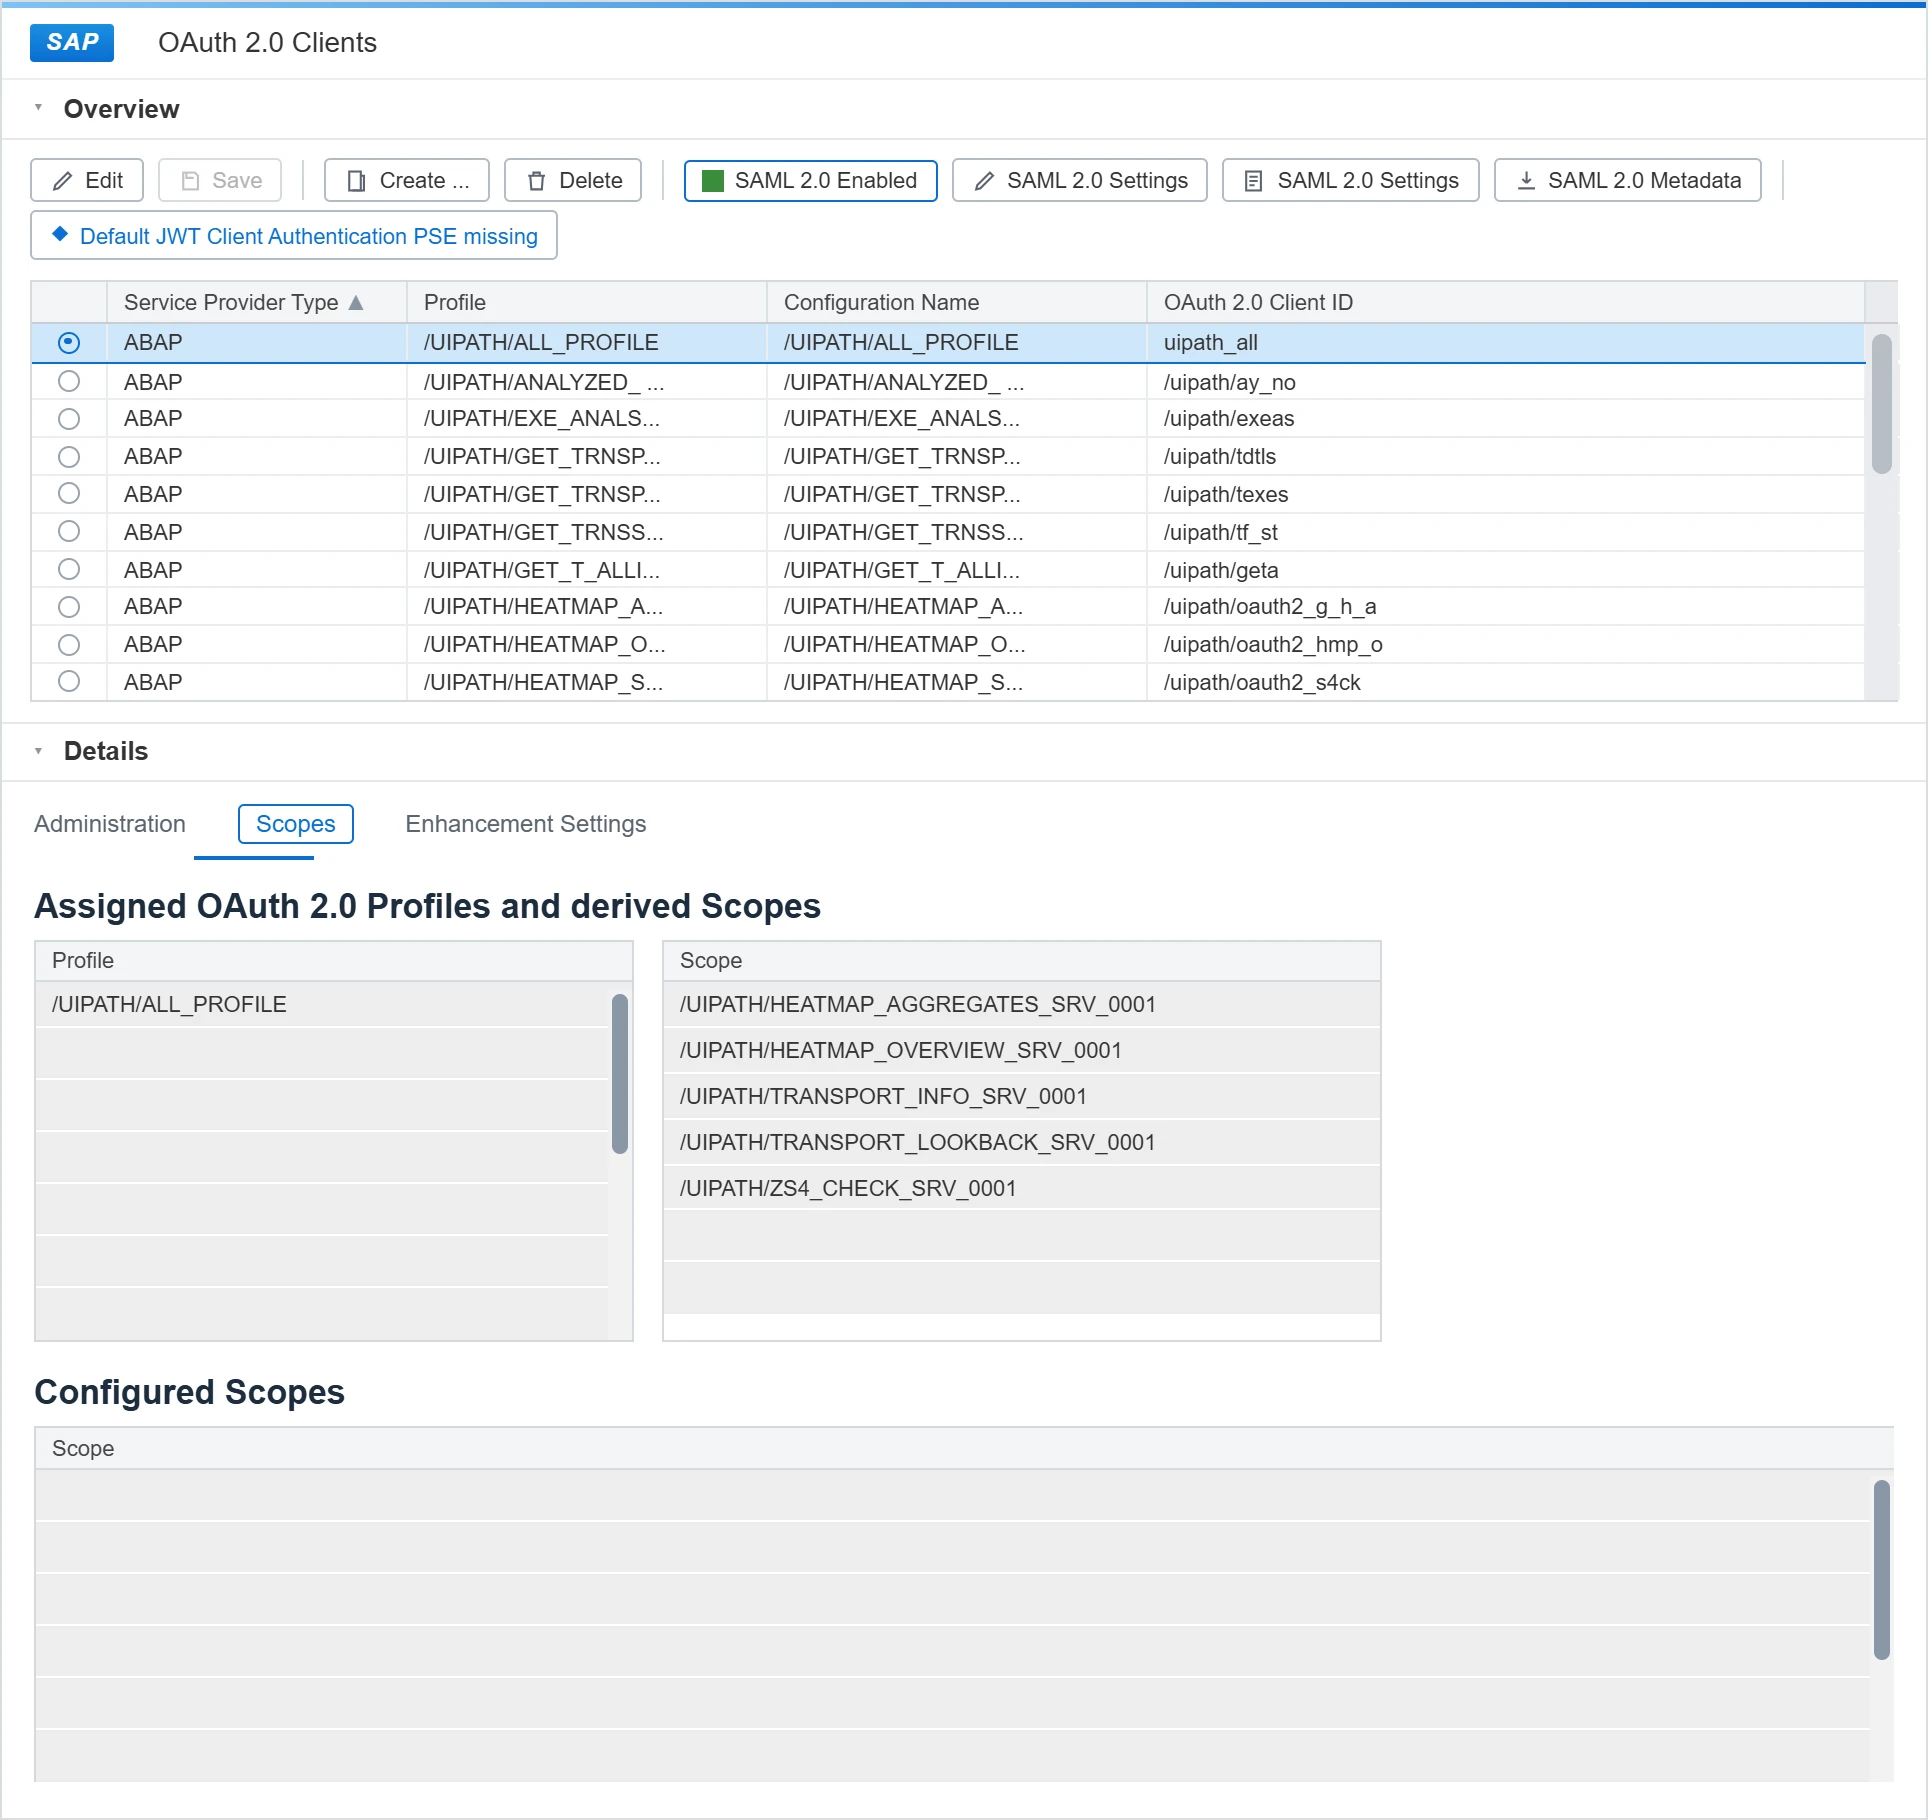1928x1820 pixels.
Task: Click /UIPATH/HEATMAP_O... configuration name cell
Action: [x=957, y=644]
